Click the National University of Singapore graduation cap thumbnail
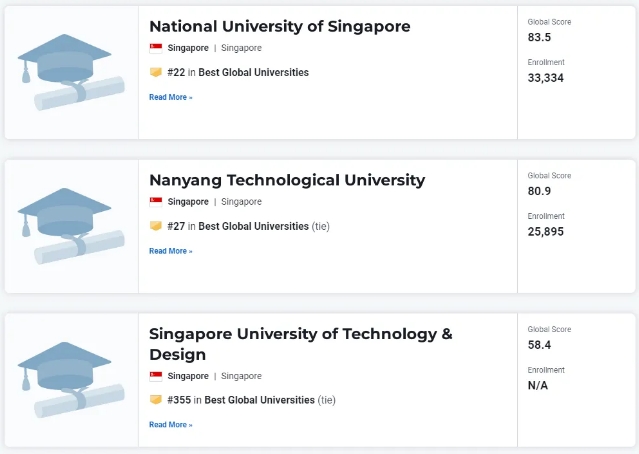The image size is (639, 454). point(70,72)
